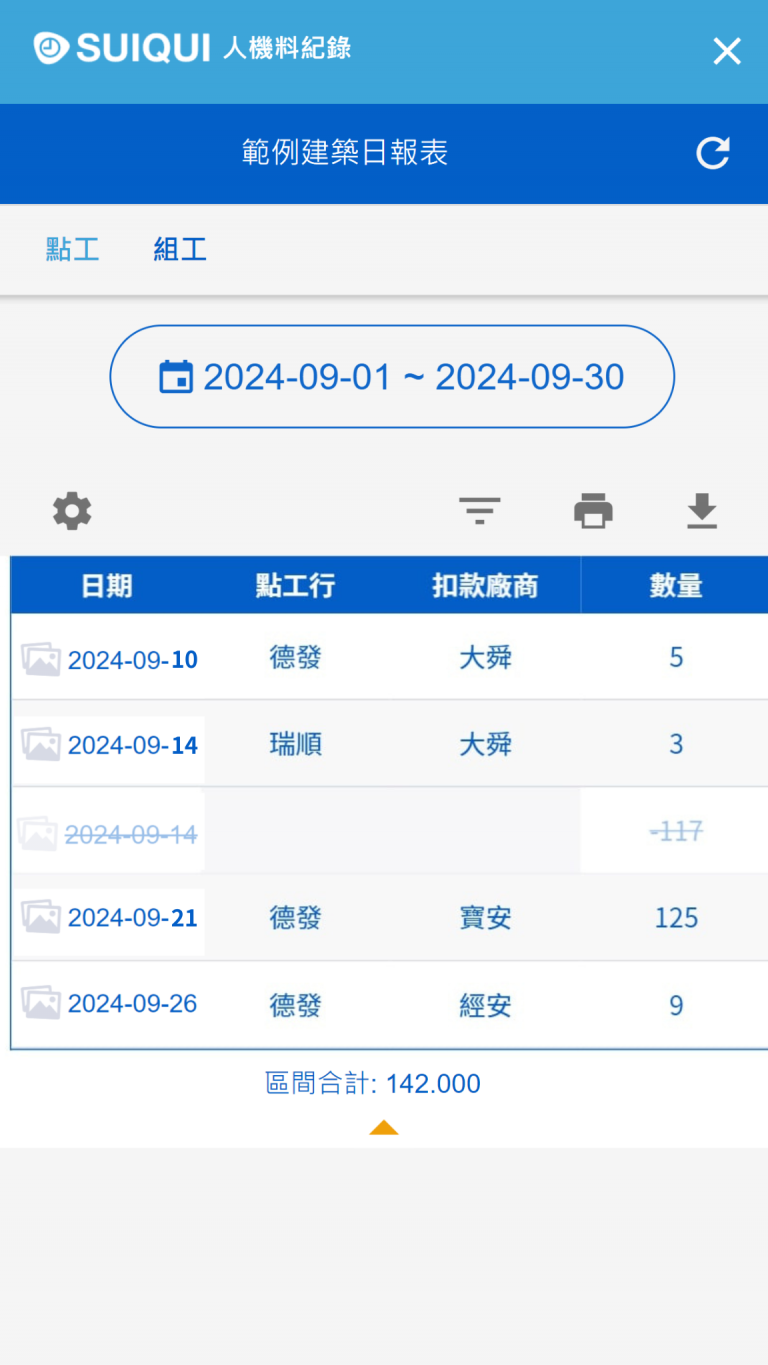This screenshot has width=768, height=1365.
Task: Close the SUIQUI panel with X
Action: (727, 51)
